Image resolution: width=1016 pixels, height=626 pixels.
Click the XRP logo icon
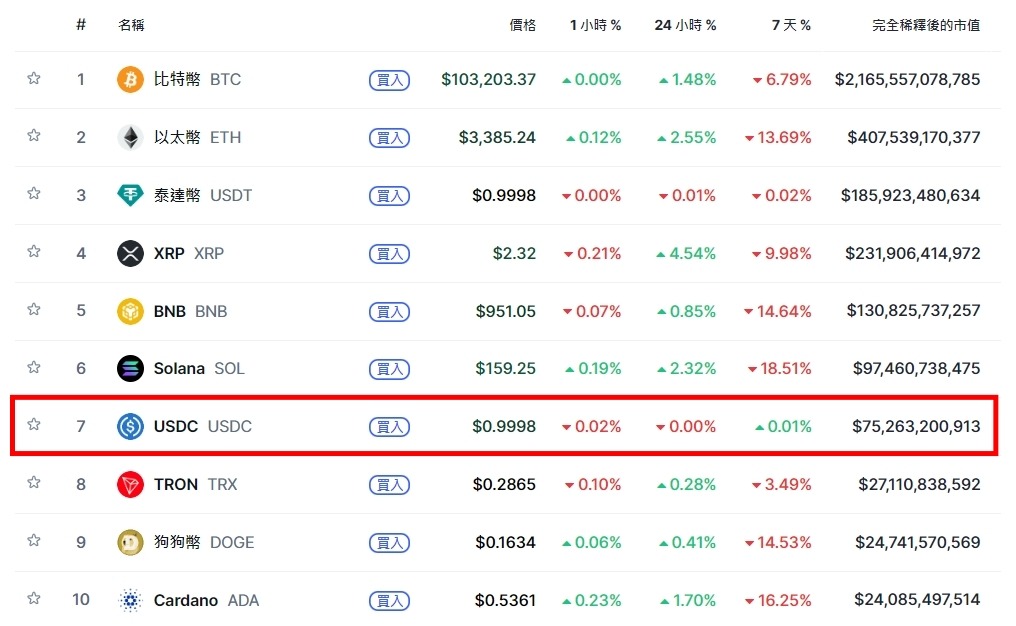point(129,253)
